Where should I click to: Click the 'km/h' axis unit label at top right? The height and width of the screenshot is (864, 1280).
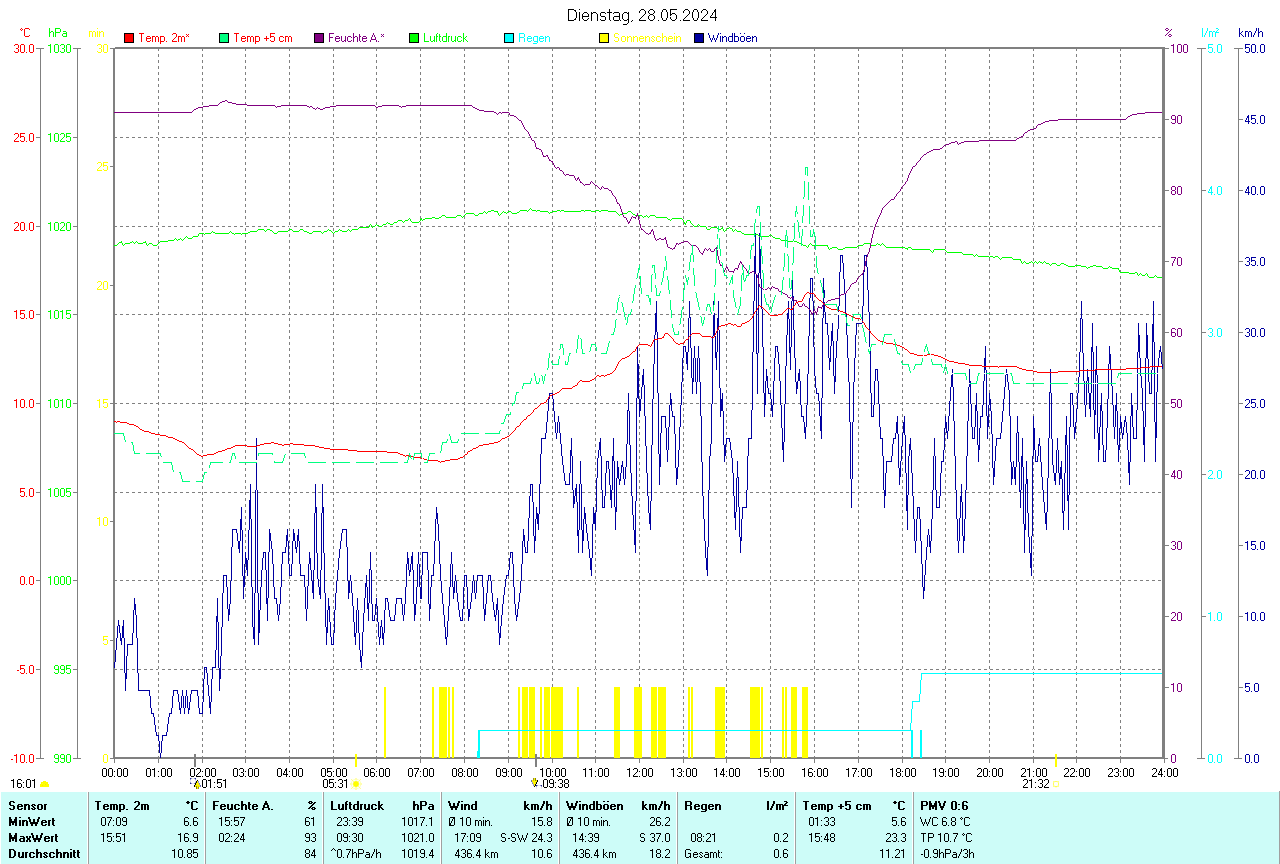pos(1251,33)
